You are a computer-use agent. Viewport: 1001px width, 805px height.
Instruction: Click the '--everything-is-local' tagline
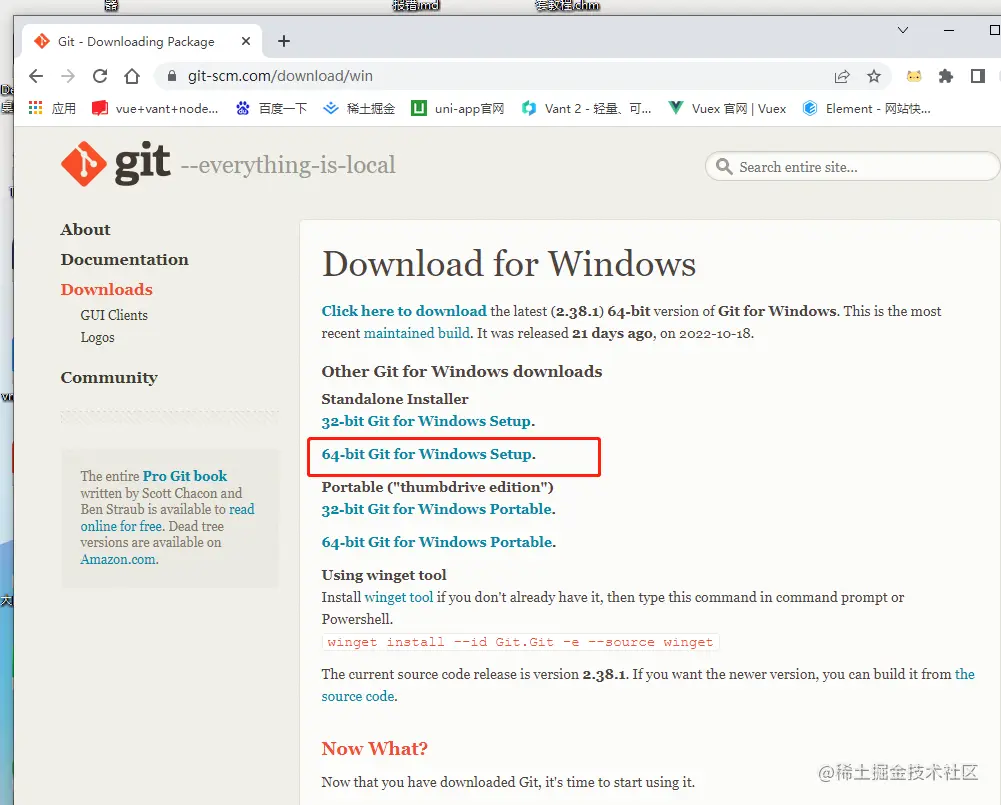288,165
